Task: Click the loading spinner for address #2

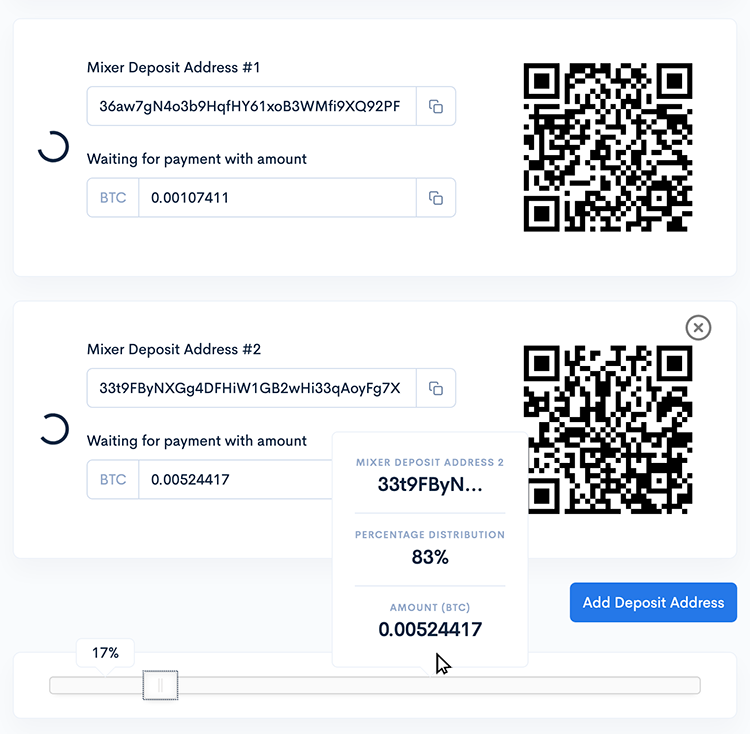Action: click(53, 429)
